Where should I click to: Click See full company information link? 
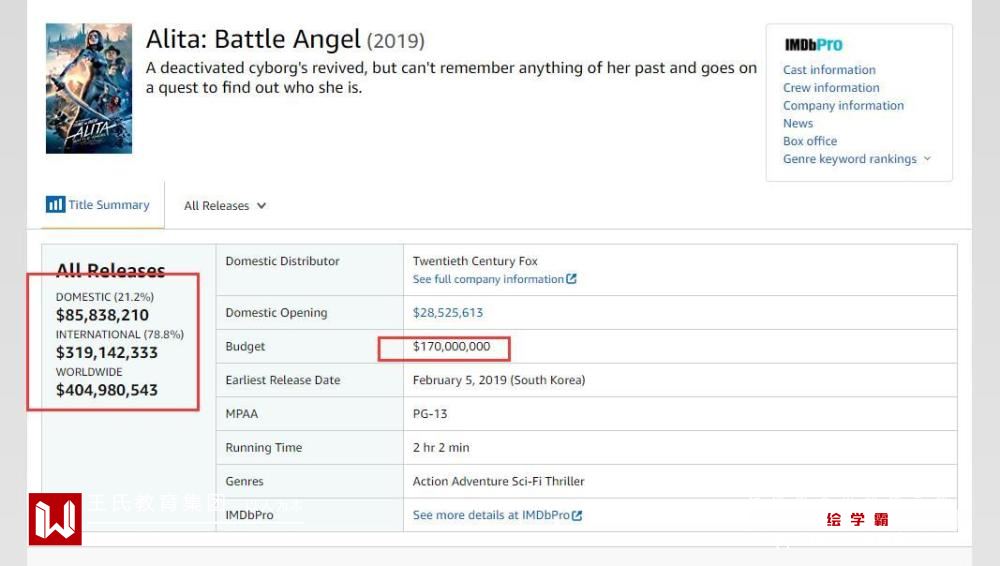[488, 279]
